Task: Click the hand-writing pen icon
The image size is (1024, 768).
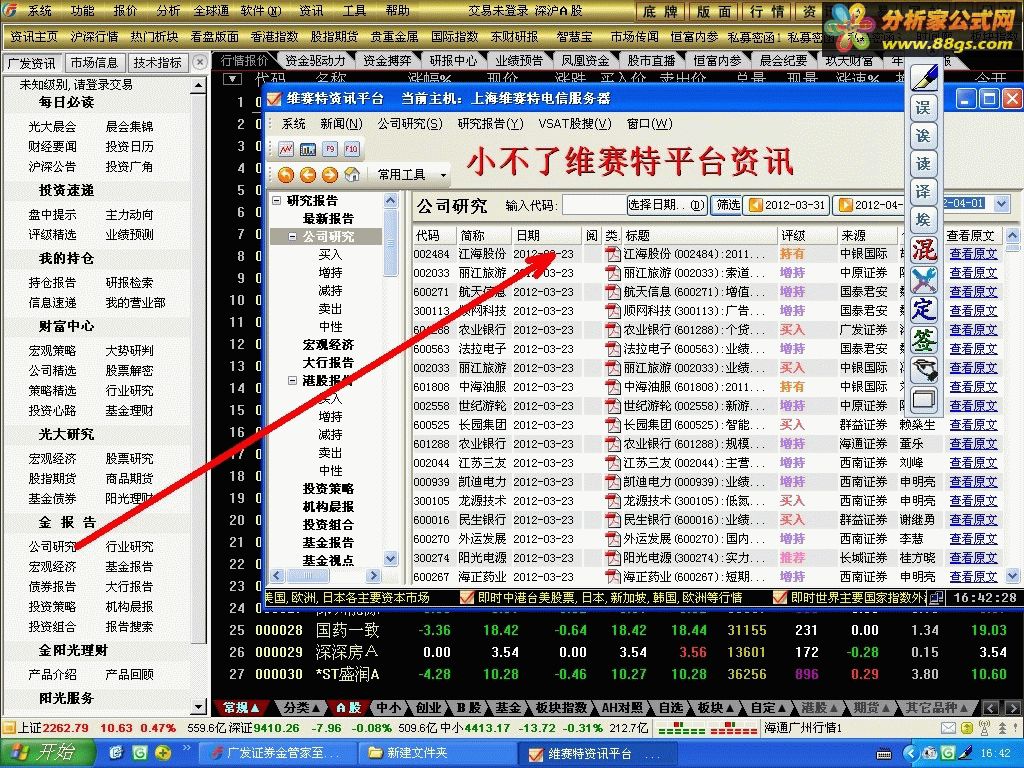Action: 924,370
